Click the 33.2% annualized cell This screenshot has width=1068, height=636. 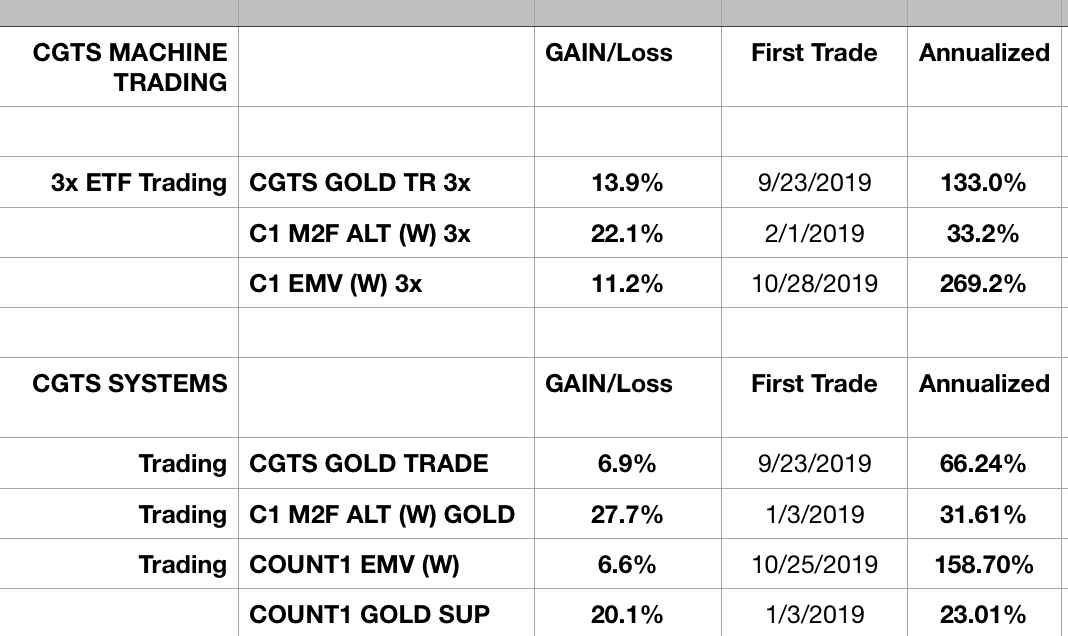click(984, 234)
